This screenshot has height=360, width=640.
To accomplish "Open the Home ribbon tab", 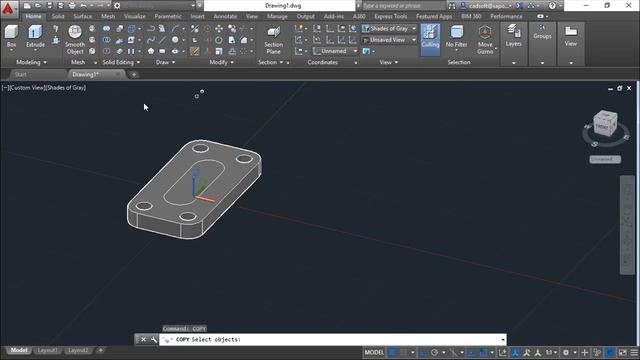I will (33, 16).
